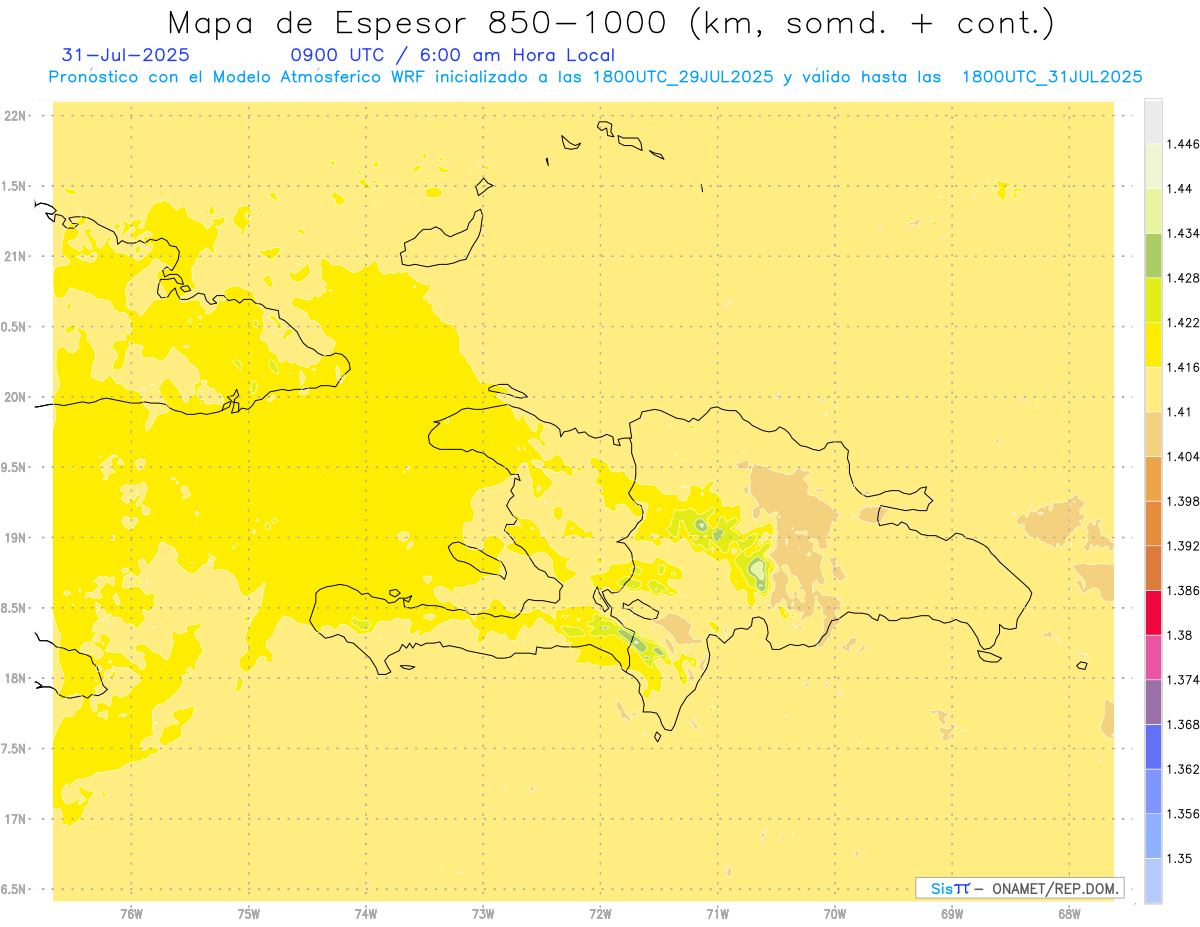Click the '0.5N' latitude axis label
Screen dimensions: 1200x927
pos(15,327)
